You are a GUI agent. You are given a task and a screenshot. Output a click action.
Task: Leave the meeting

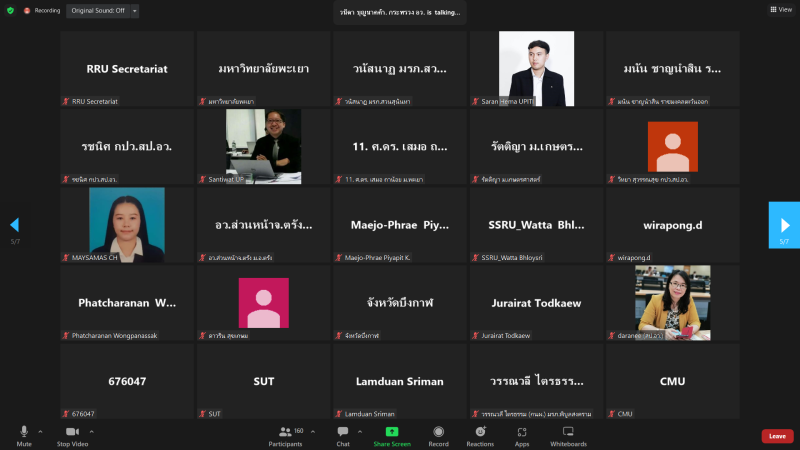point(777,436)
